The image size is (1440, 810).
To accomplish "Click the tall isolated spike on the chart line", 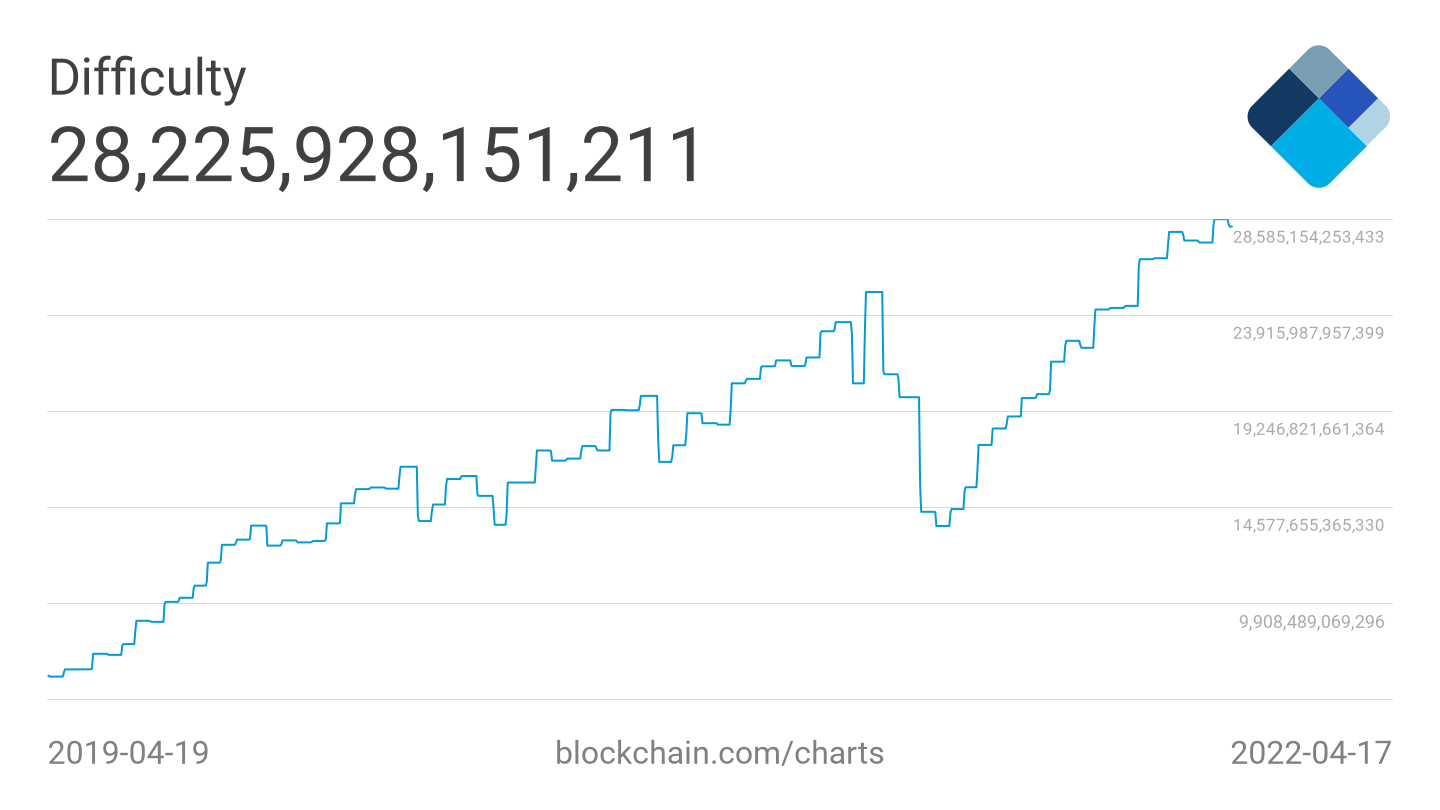I will click(x=873, y=292).
